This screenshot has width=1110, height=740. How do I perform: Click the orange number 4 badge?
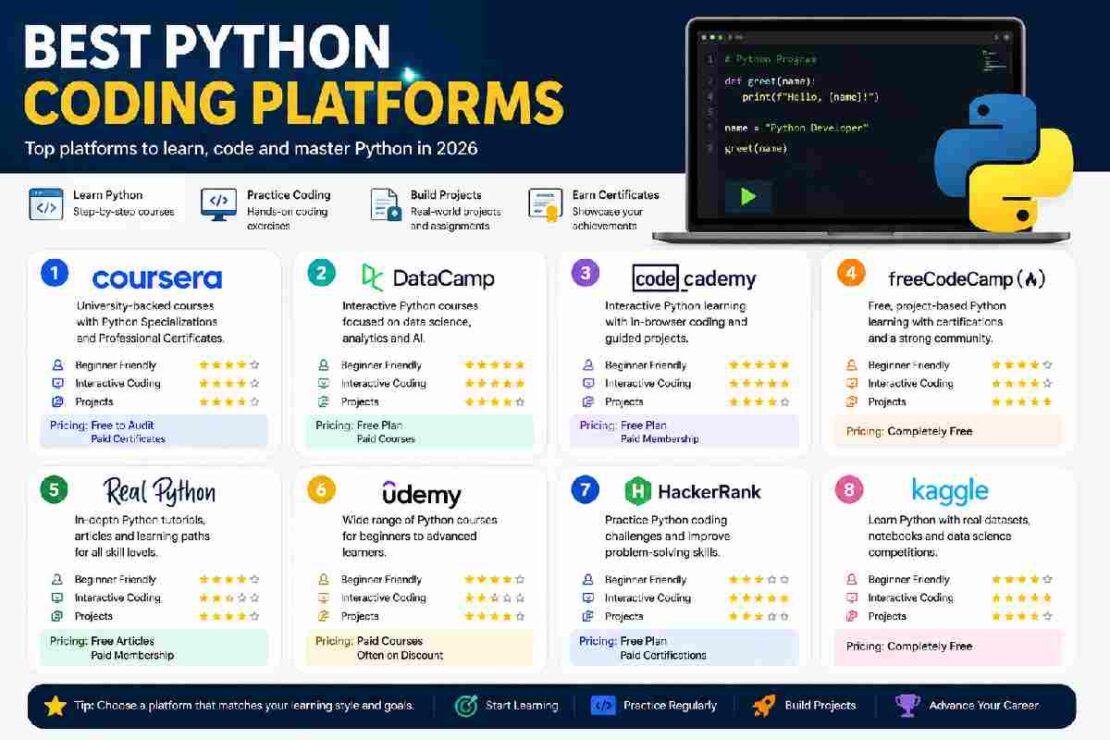click(850, 273)
